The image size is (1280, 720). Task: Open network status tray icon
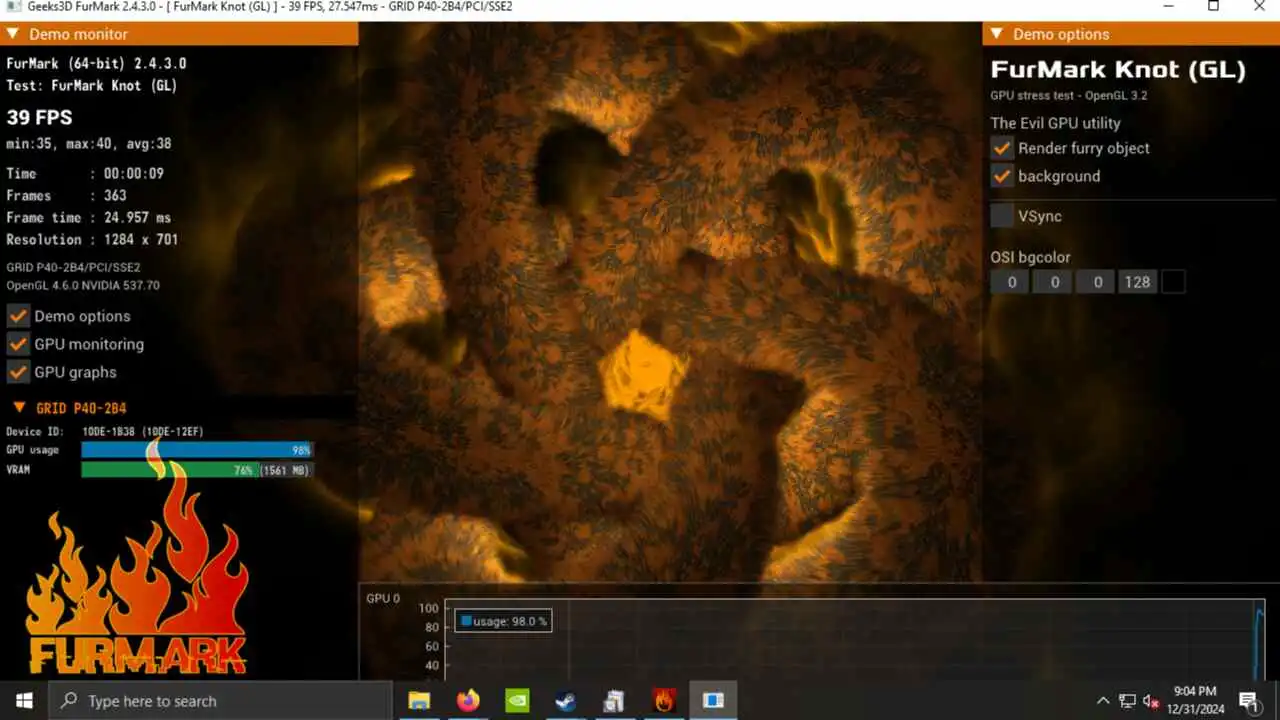coord(1127,701)
